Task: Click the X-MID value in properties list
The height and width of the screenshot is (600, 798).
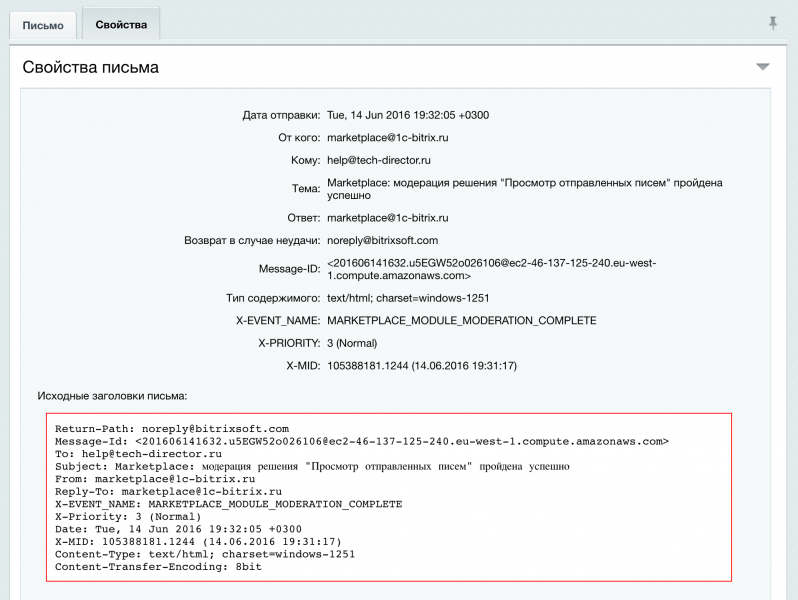Action: pyautogui.click(x=422, y=366)
